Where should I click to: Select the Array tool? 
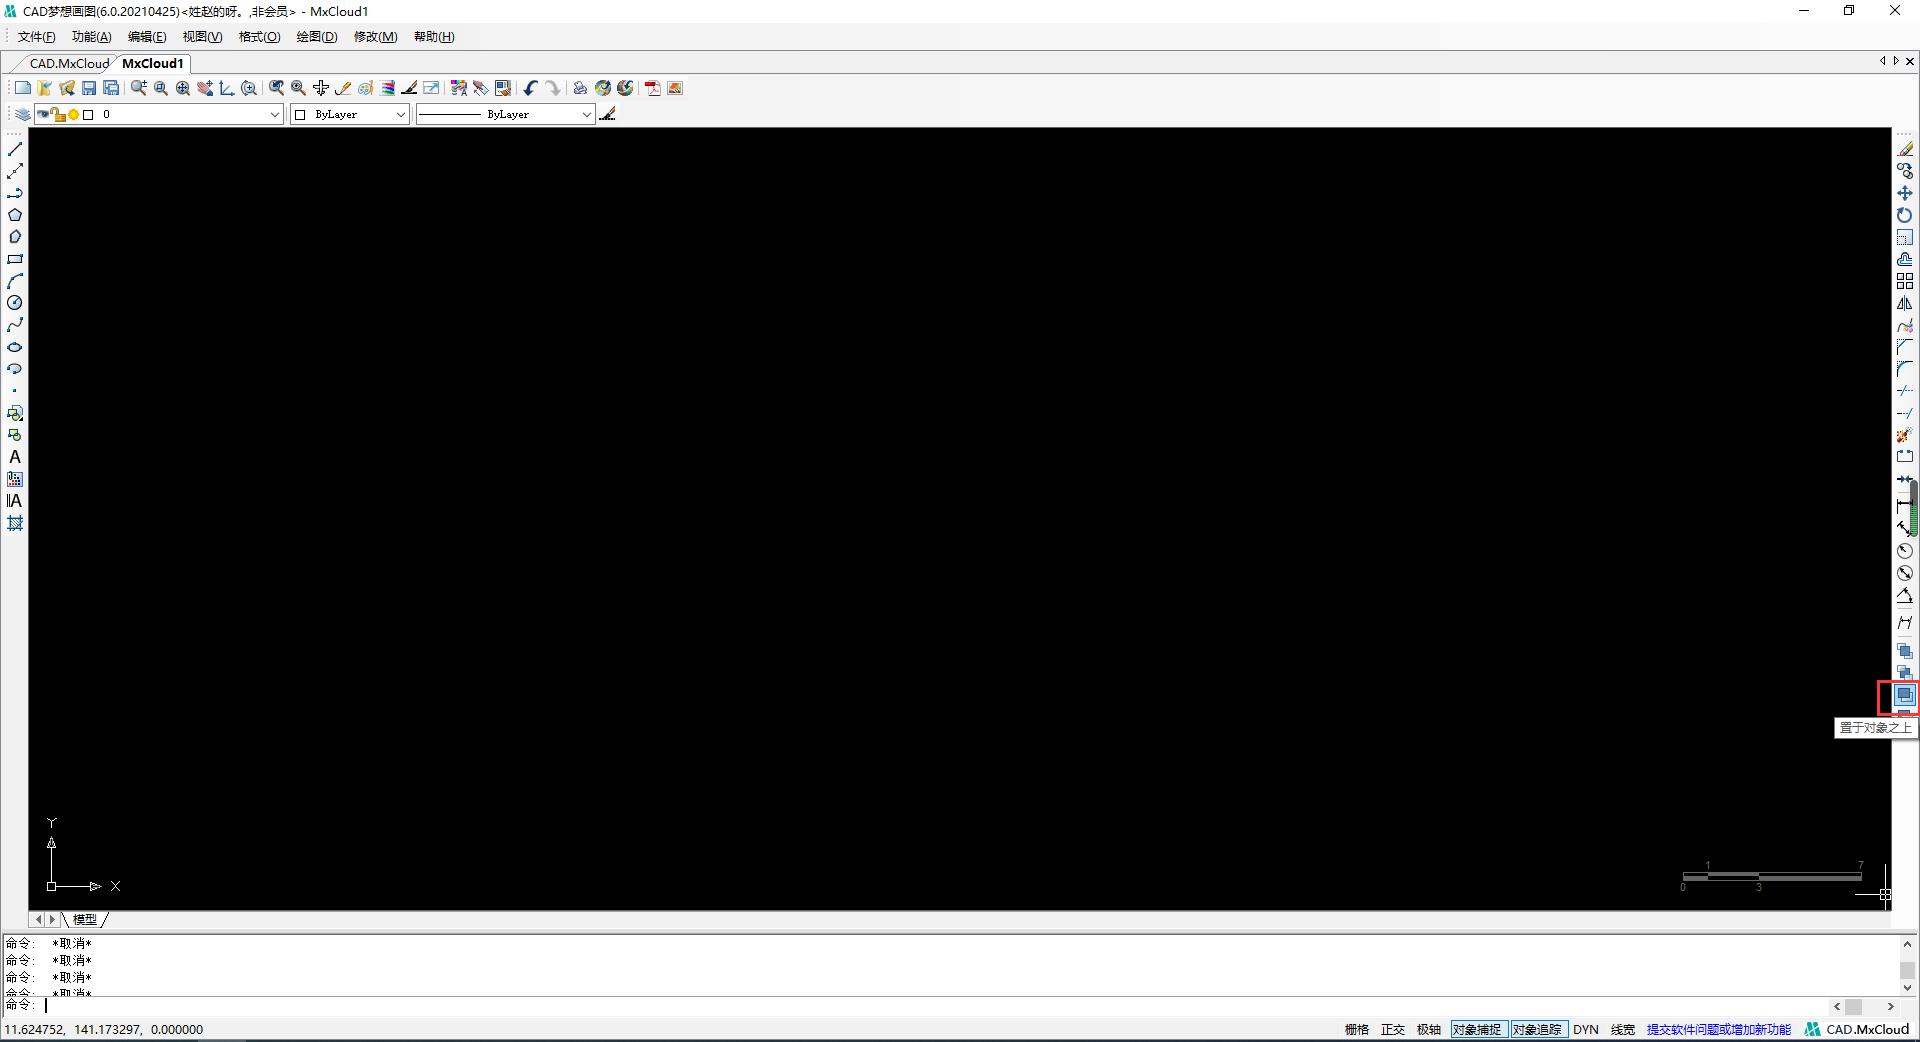coord(1905,281)
